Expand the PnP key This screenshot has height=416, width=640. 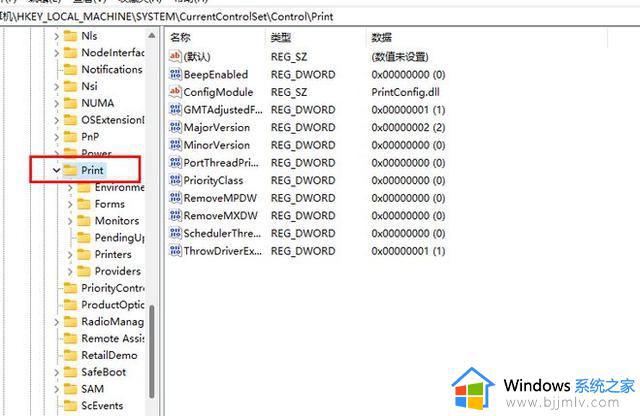click(56, 137)
